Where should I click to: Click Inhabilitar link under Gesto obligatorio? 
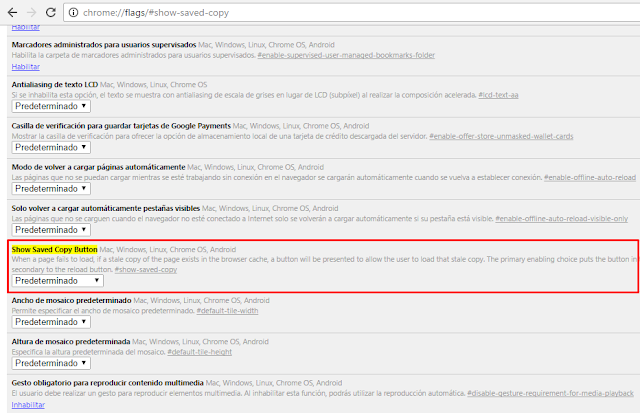pos(28,405)
